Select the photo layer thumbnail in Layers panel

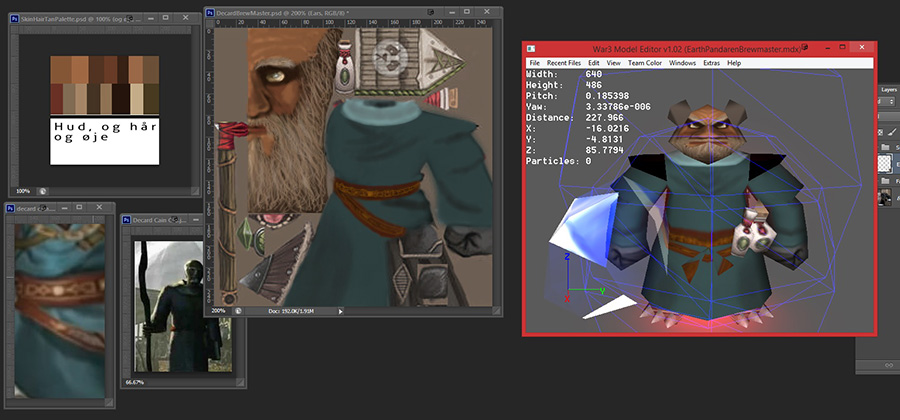pos(886,197)
